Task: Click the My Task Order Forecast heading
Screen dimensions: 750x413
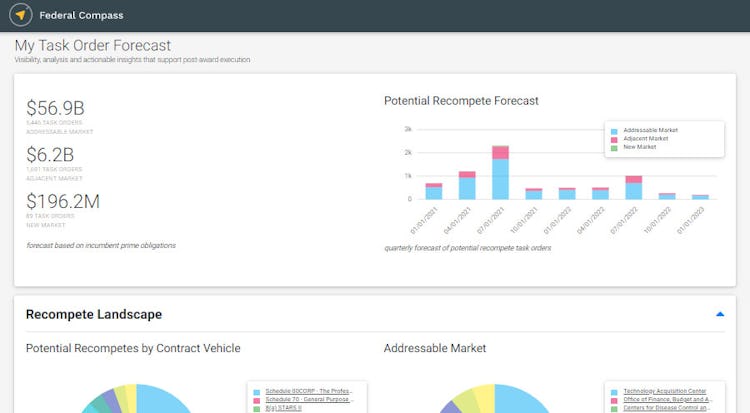Action: pyautogui.click(x=93, y=45)
